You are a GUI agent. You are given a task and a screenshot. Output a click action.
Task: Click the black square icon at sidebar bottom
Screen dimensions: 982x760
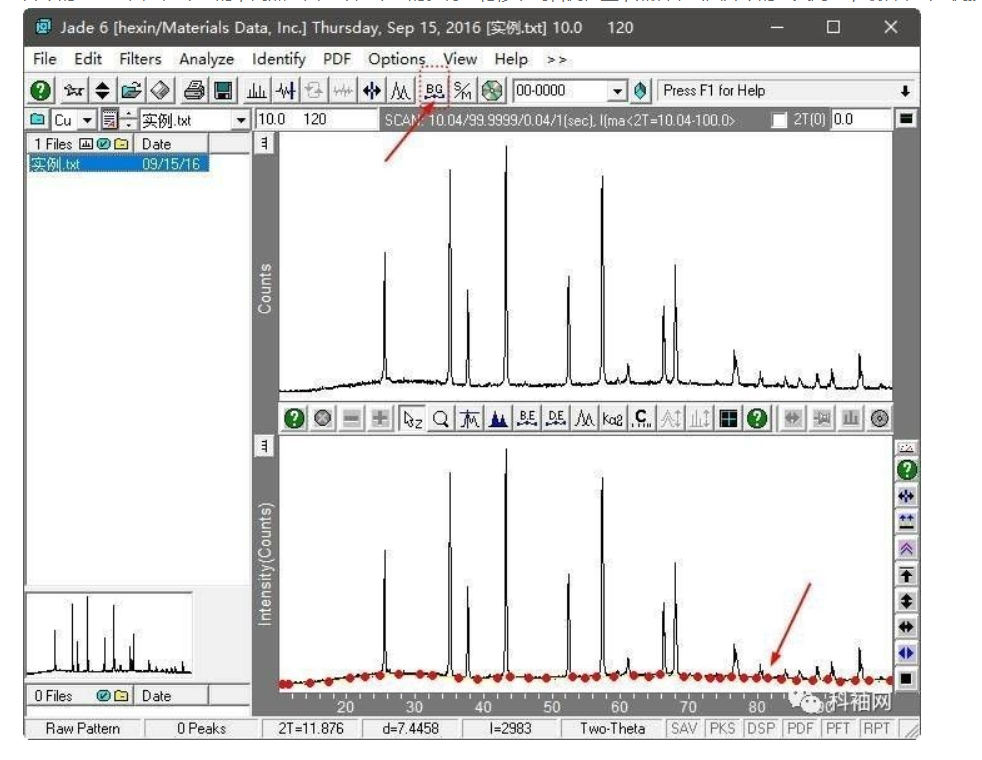906,679
